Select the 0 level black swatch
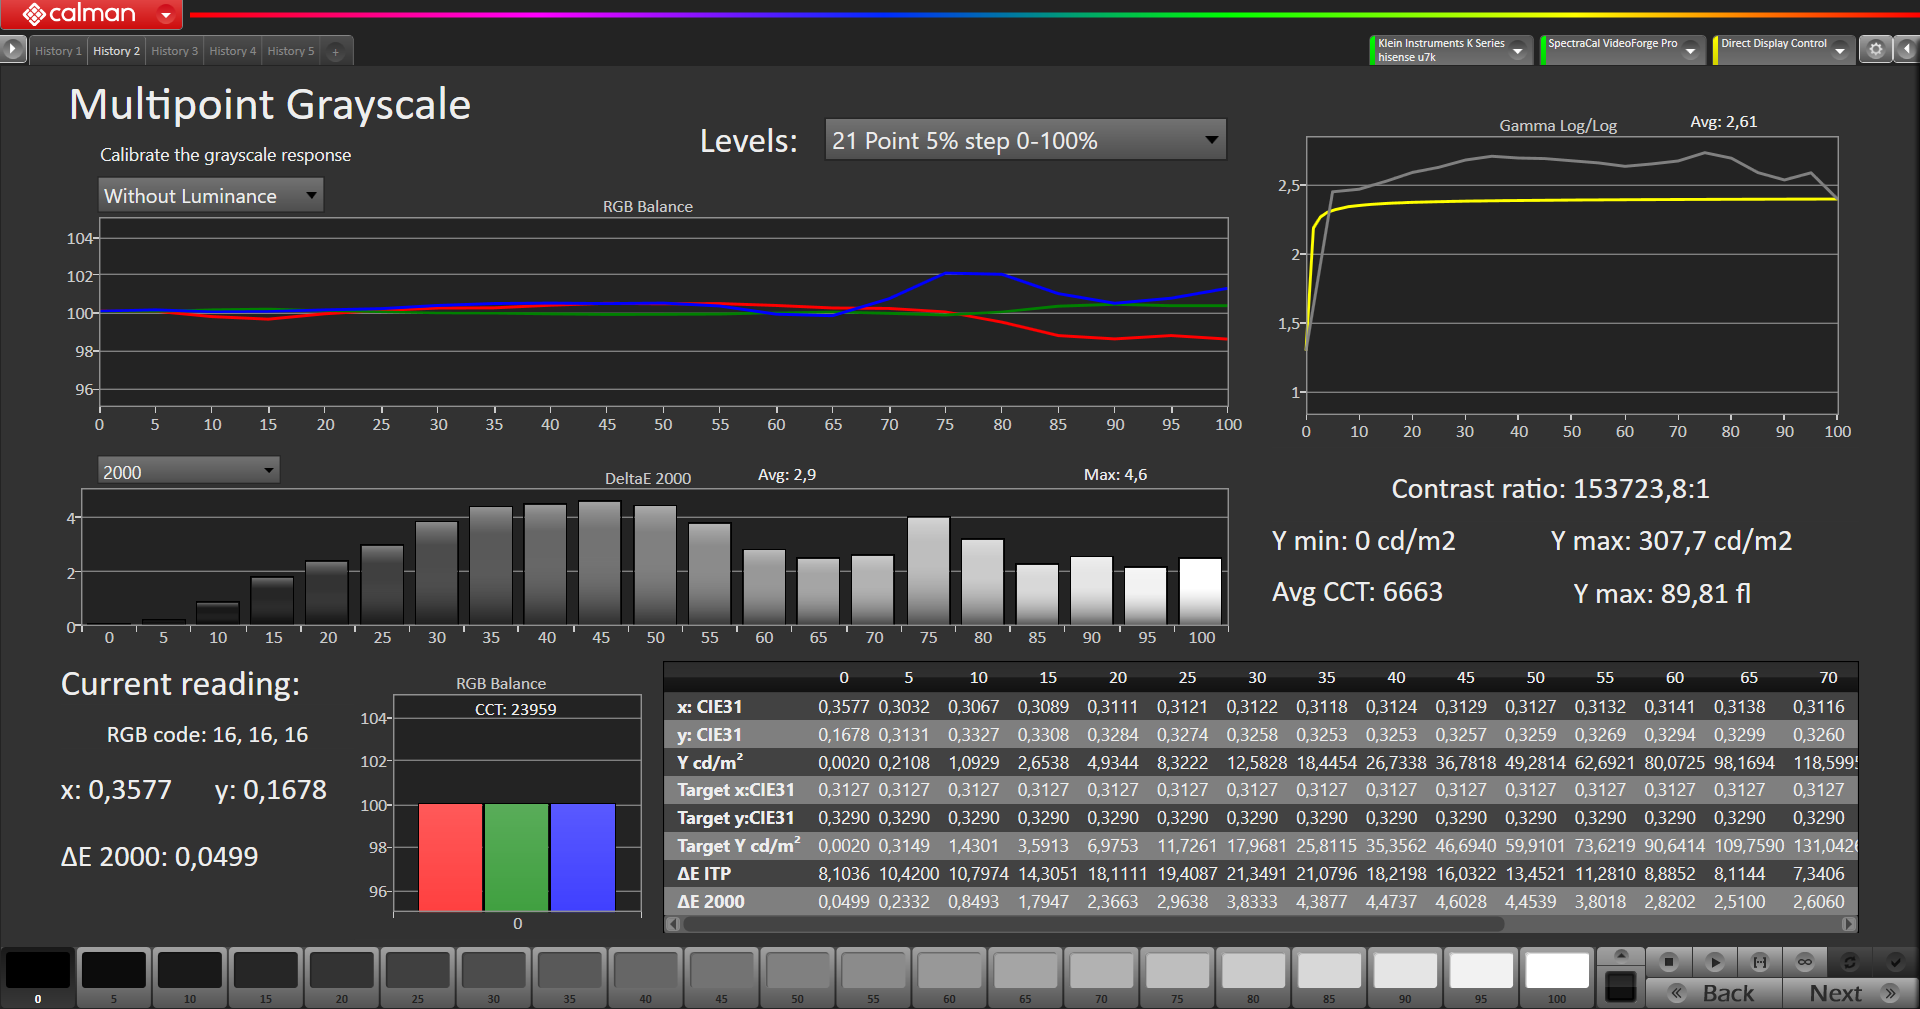This screenshot has width=1920, height=1009. click(38, 975)
